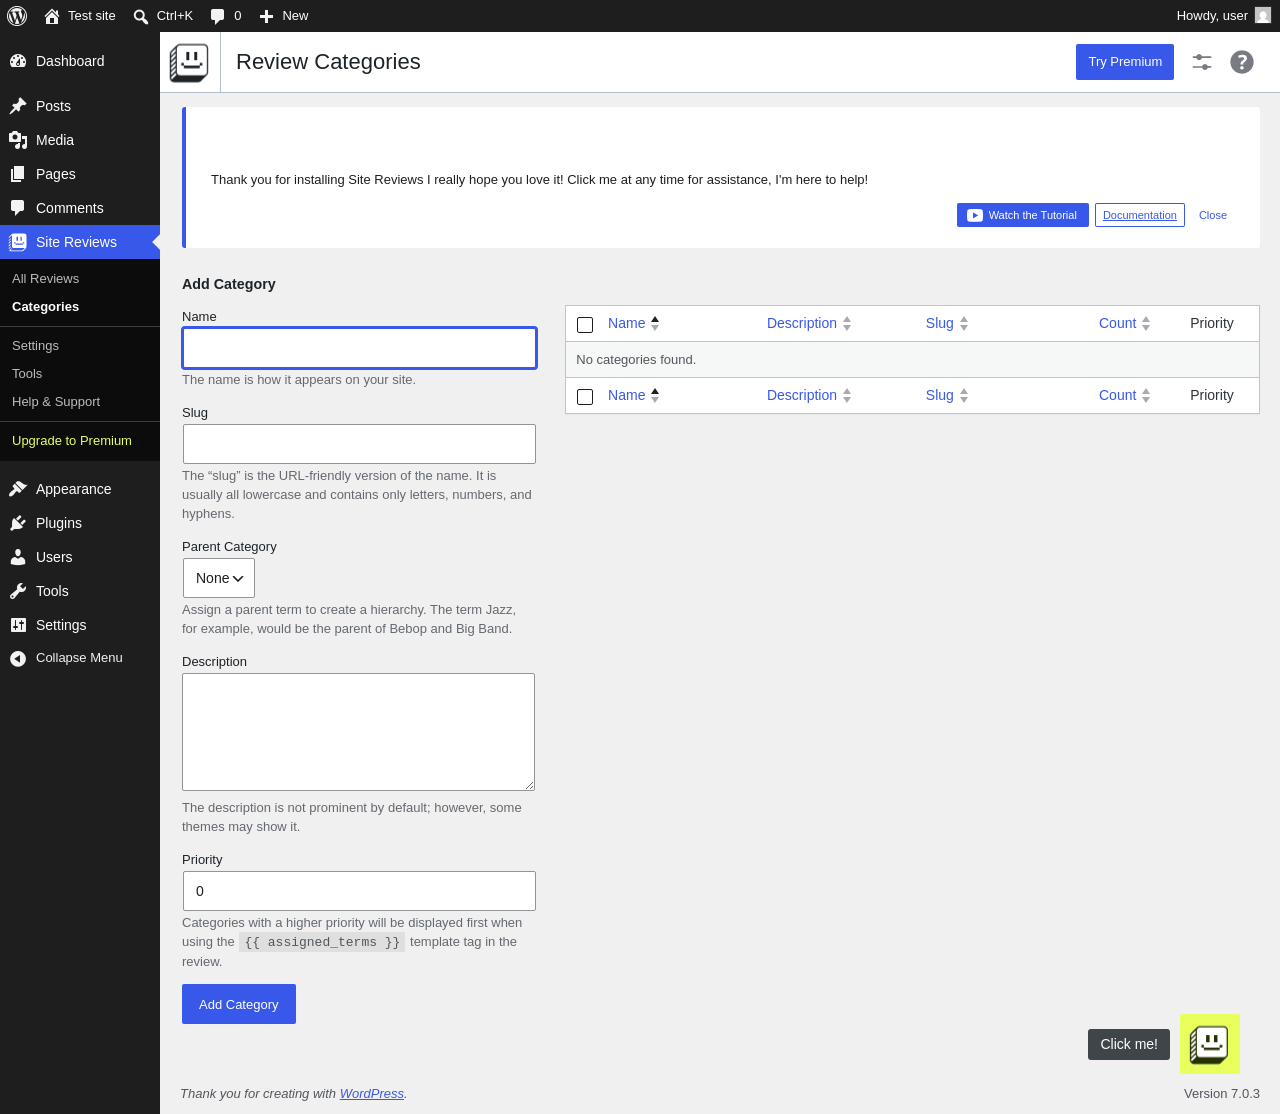Sort by Description in table footer

point(809,395)
